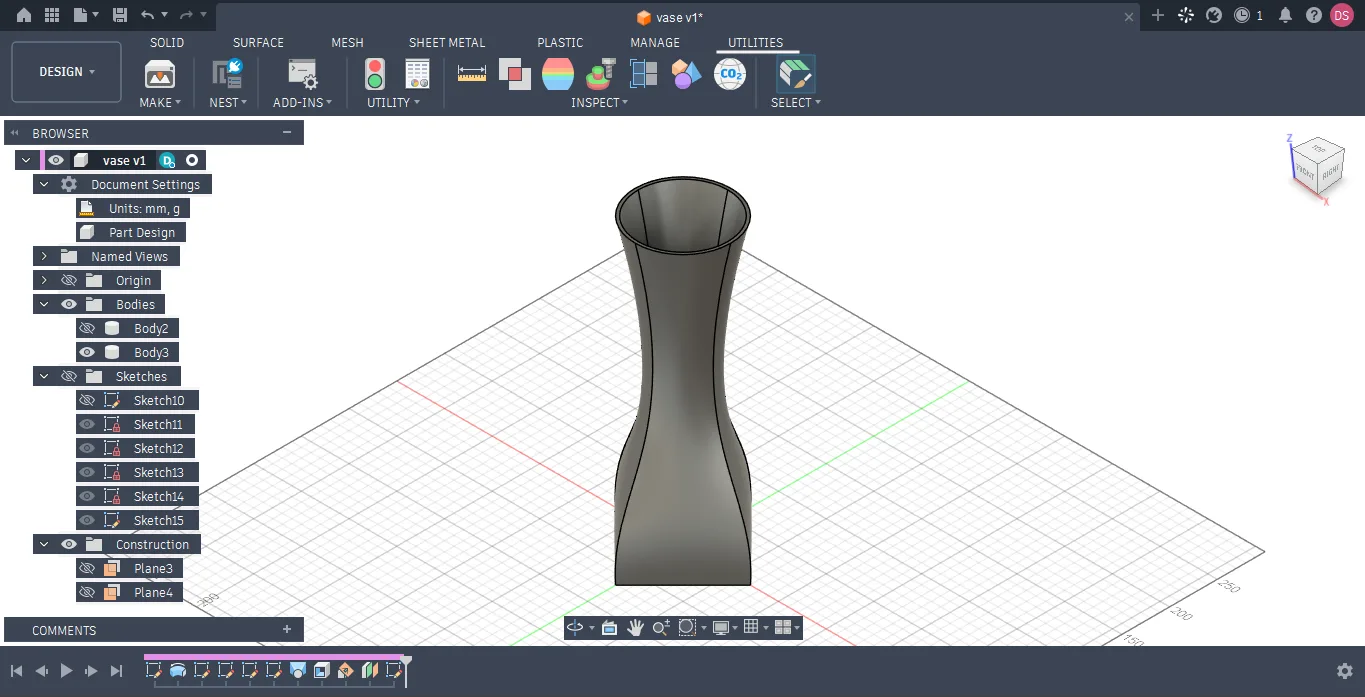The image size is (1365, 697).
Task: Toggle visibility of vase v1 component
Action: tap(56, 160)
